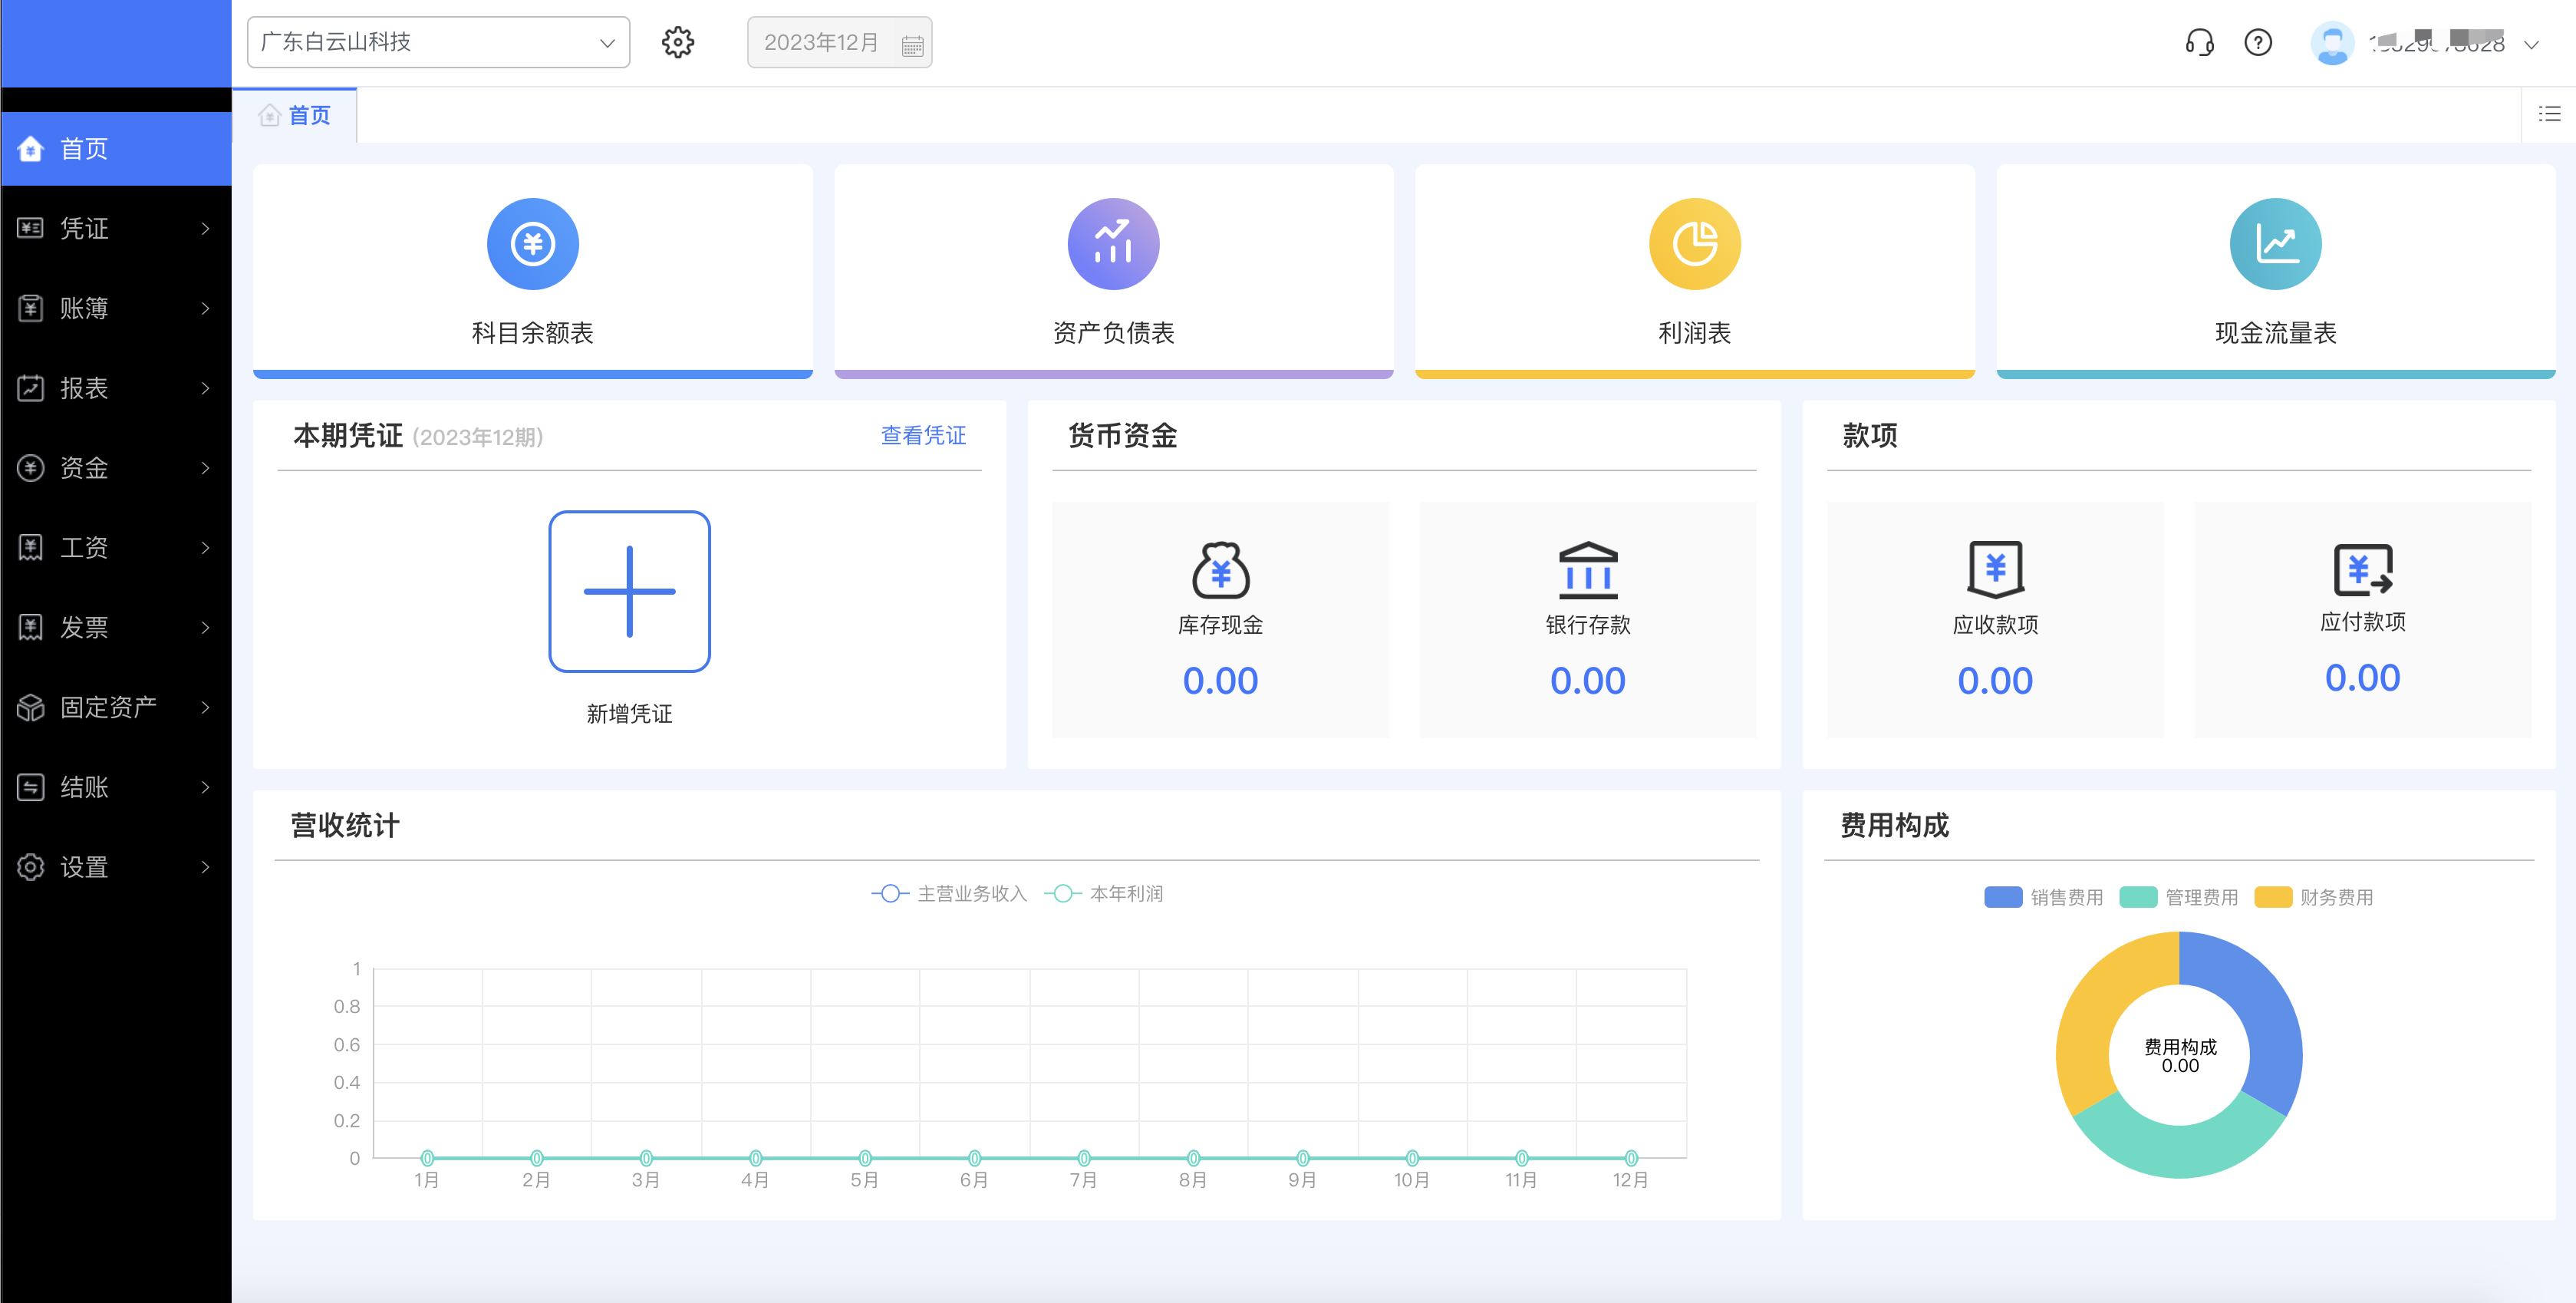Click the 资产负债表 label text
The image size is (2576, 1303).
click(x=1113, y=332)
